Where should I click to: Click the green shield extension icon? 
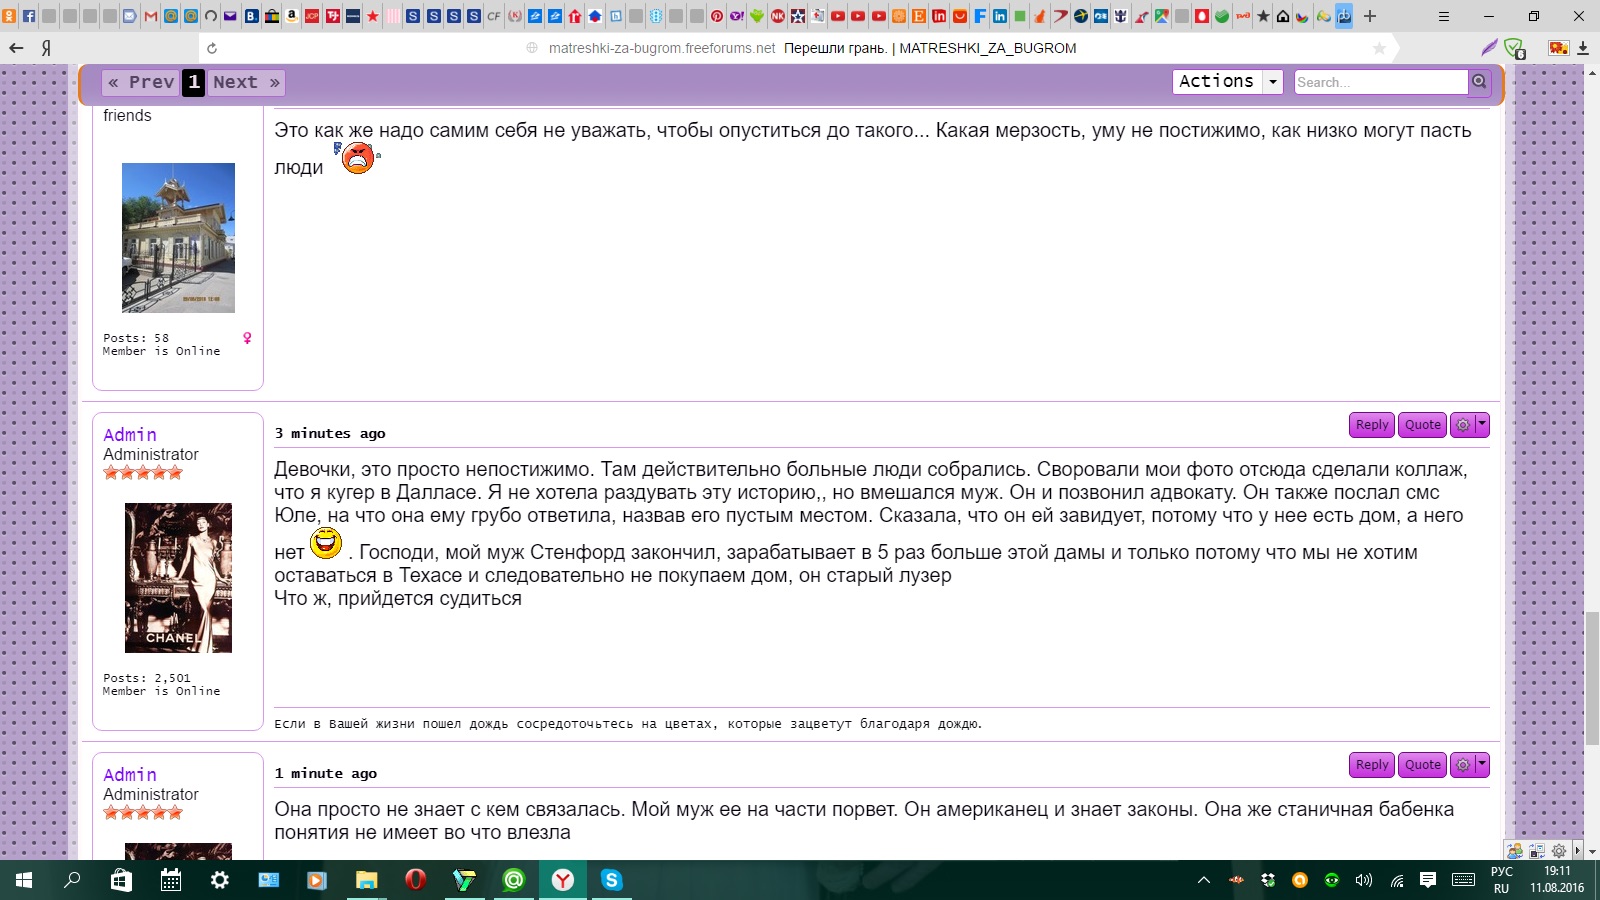click(x=1514, y=48)
